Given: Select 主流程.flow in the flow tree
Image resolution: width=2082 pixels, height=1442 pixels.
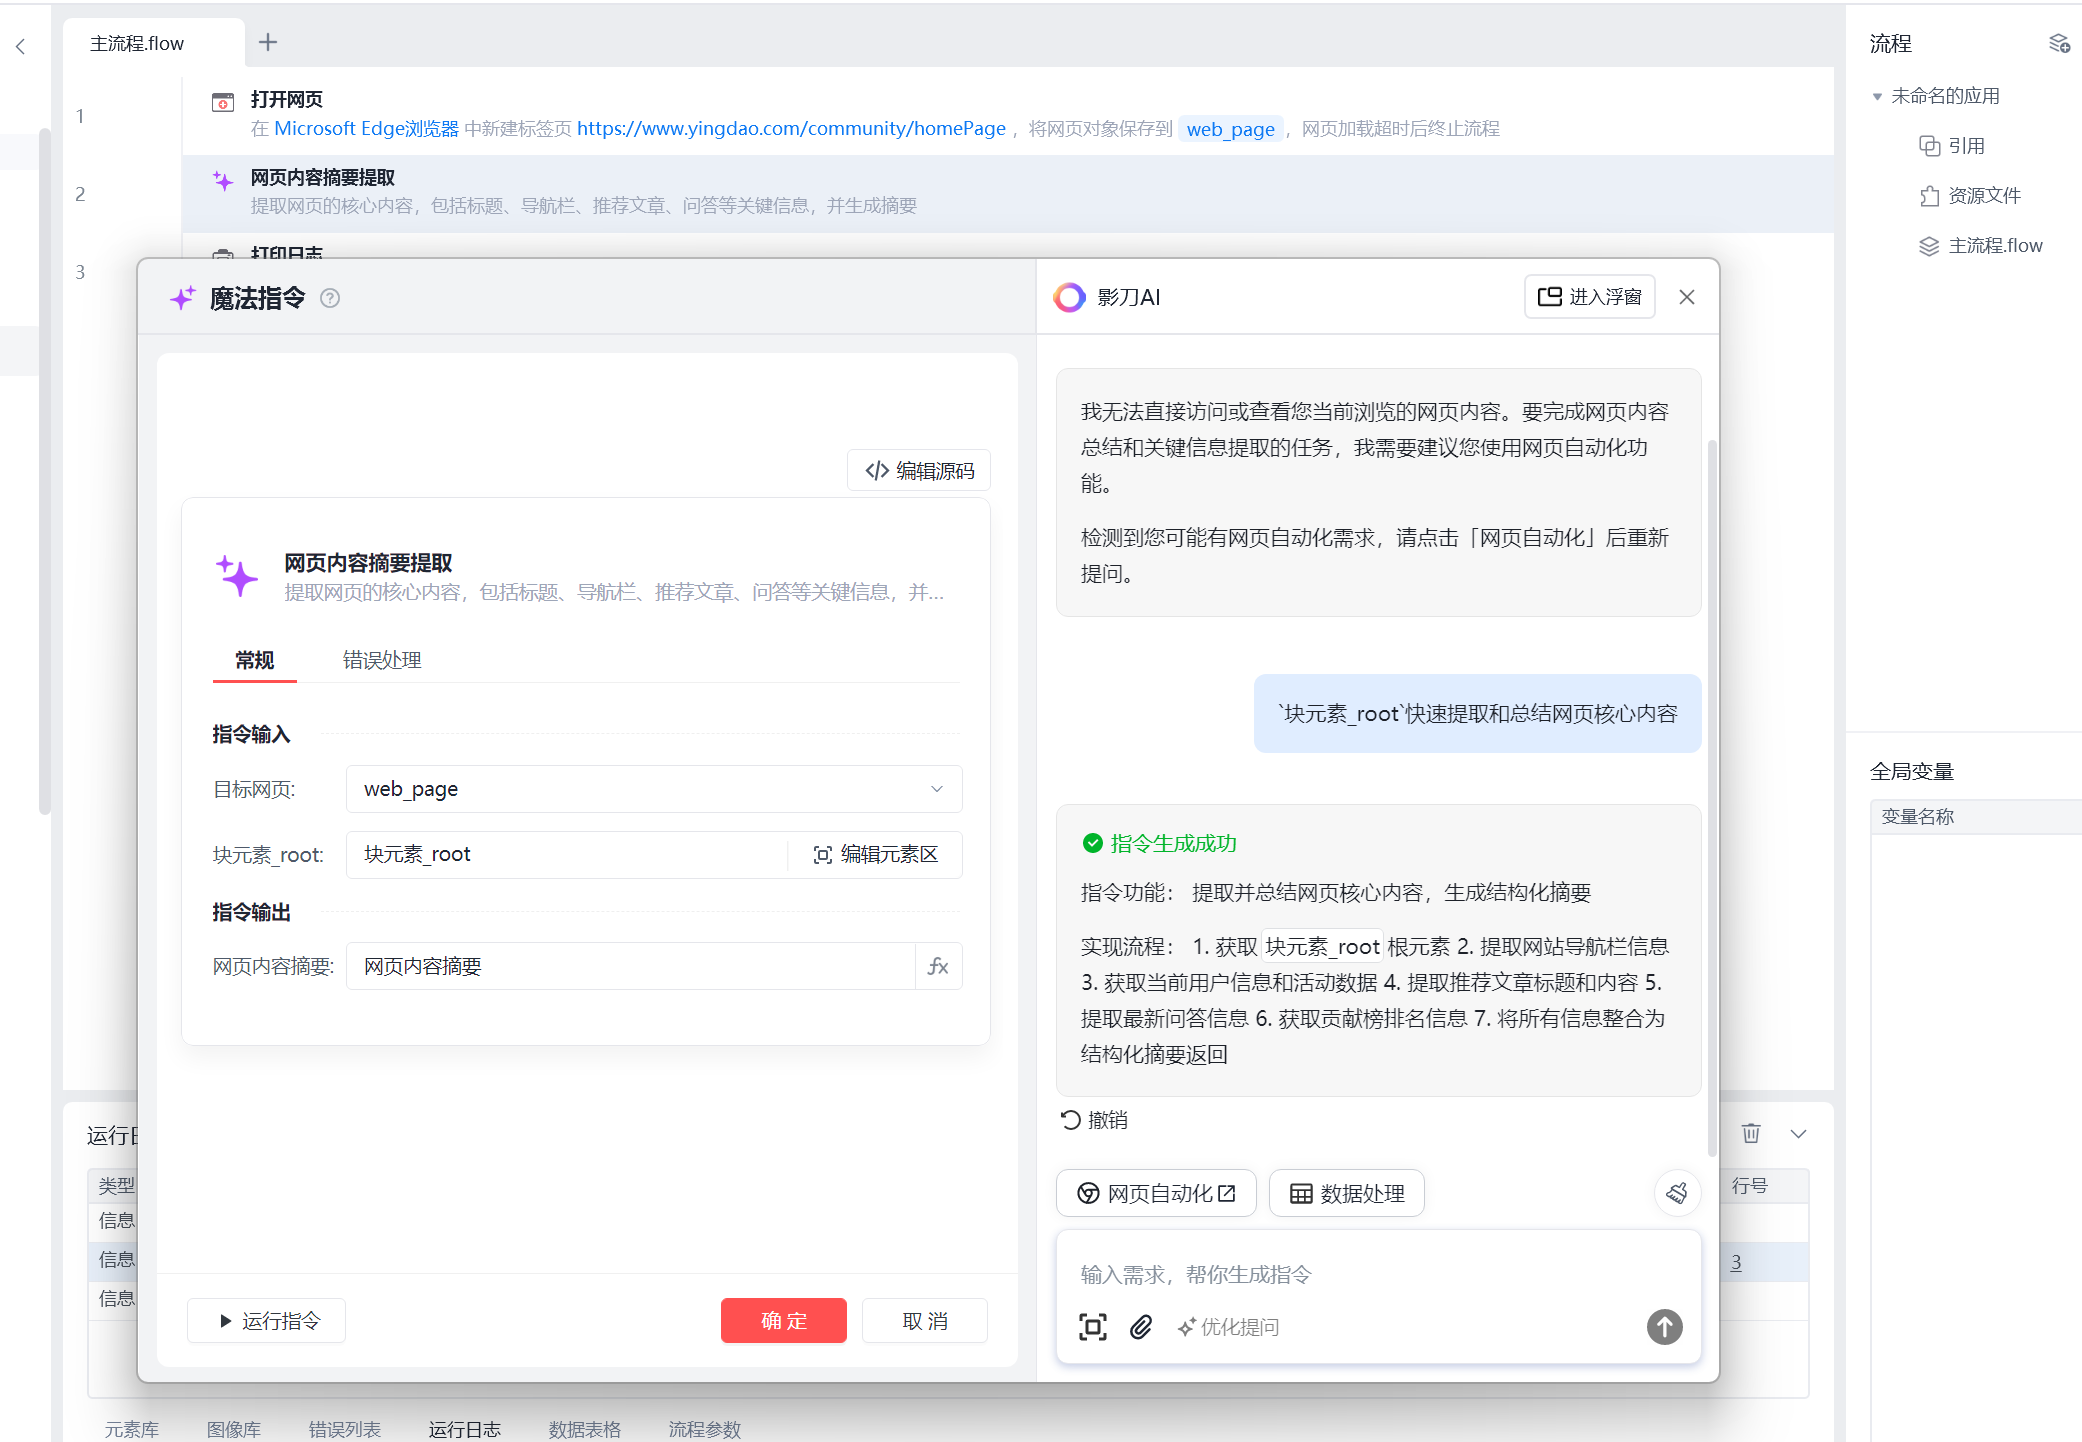Looking at the screenshot, I should pos(1994,246).
